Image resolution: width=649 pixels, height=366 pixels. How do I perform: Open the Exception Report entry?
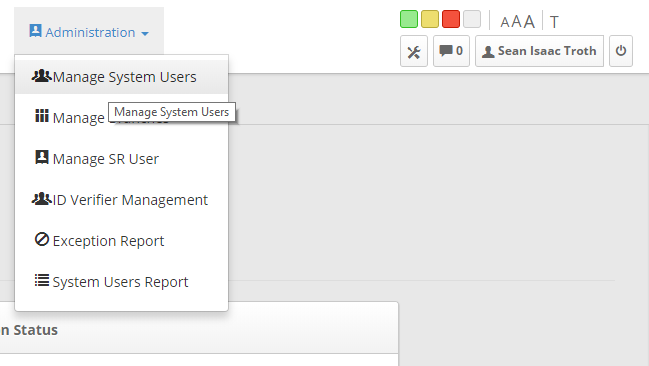(x=121, y=241)
